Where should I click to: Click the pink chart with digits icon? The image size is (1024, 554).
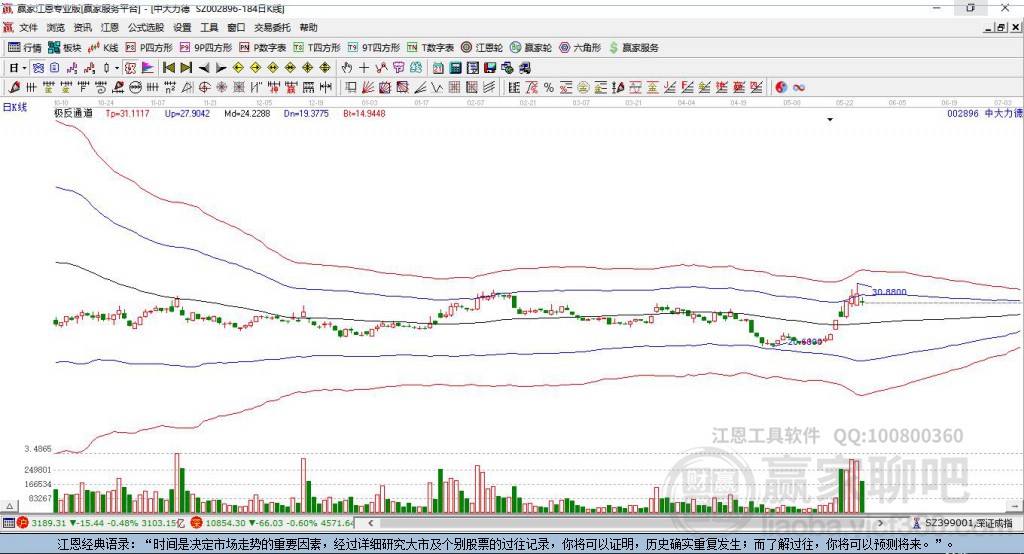(x=71, y=68)
